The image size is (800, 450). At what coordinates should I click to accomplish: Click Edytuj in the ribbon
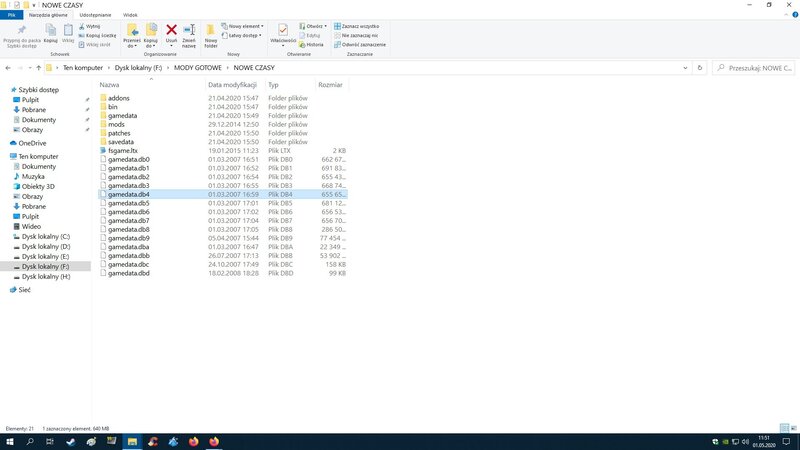[x=310, y=36]
